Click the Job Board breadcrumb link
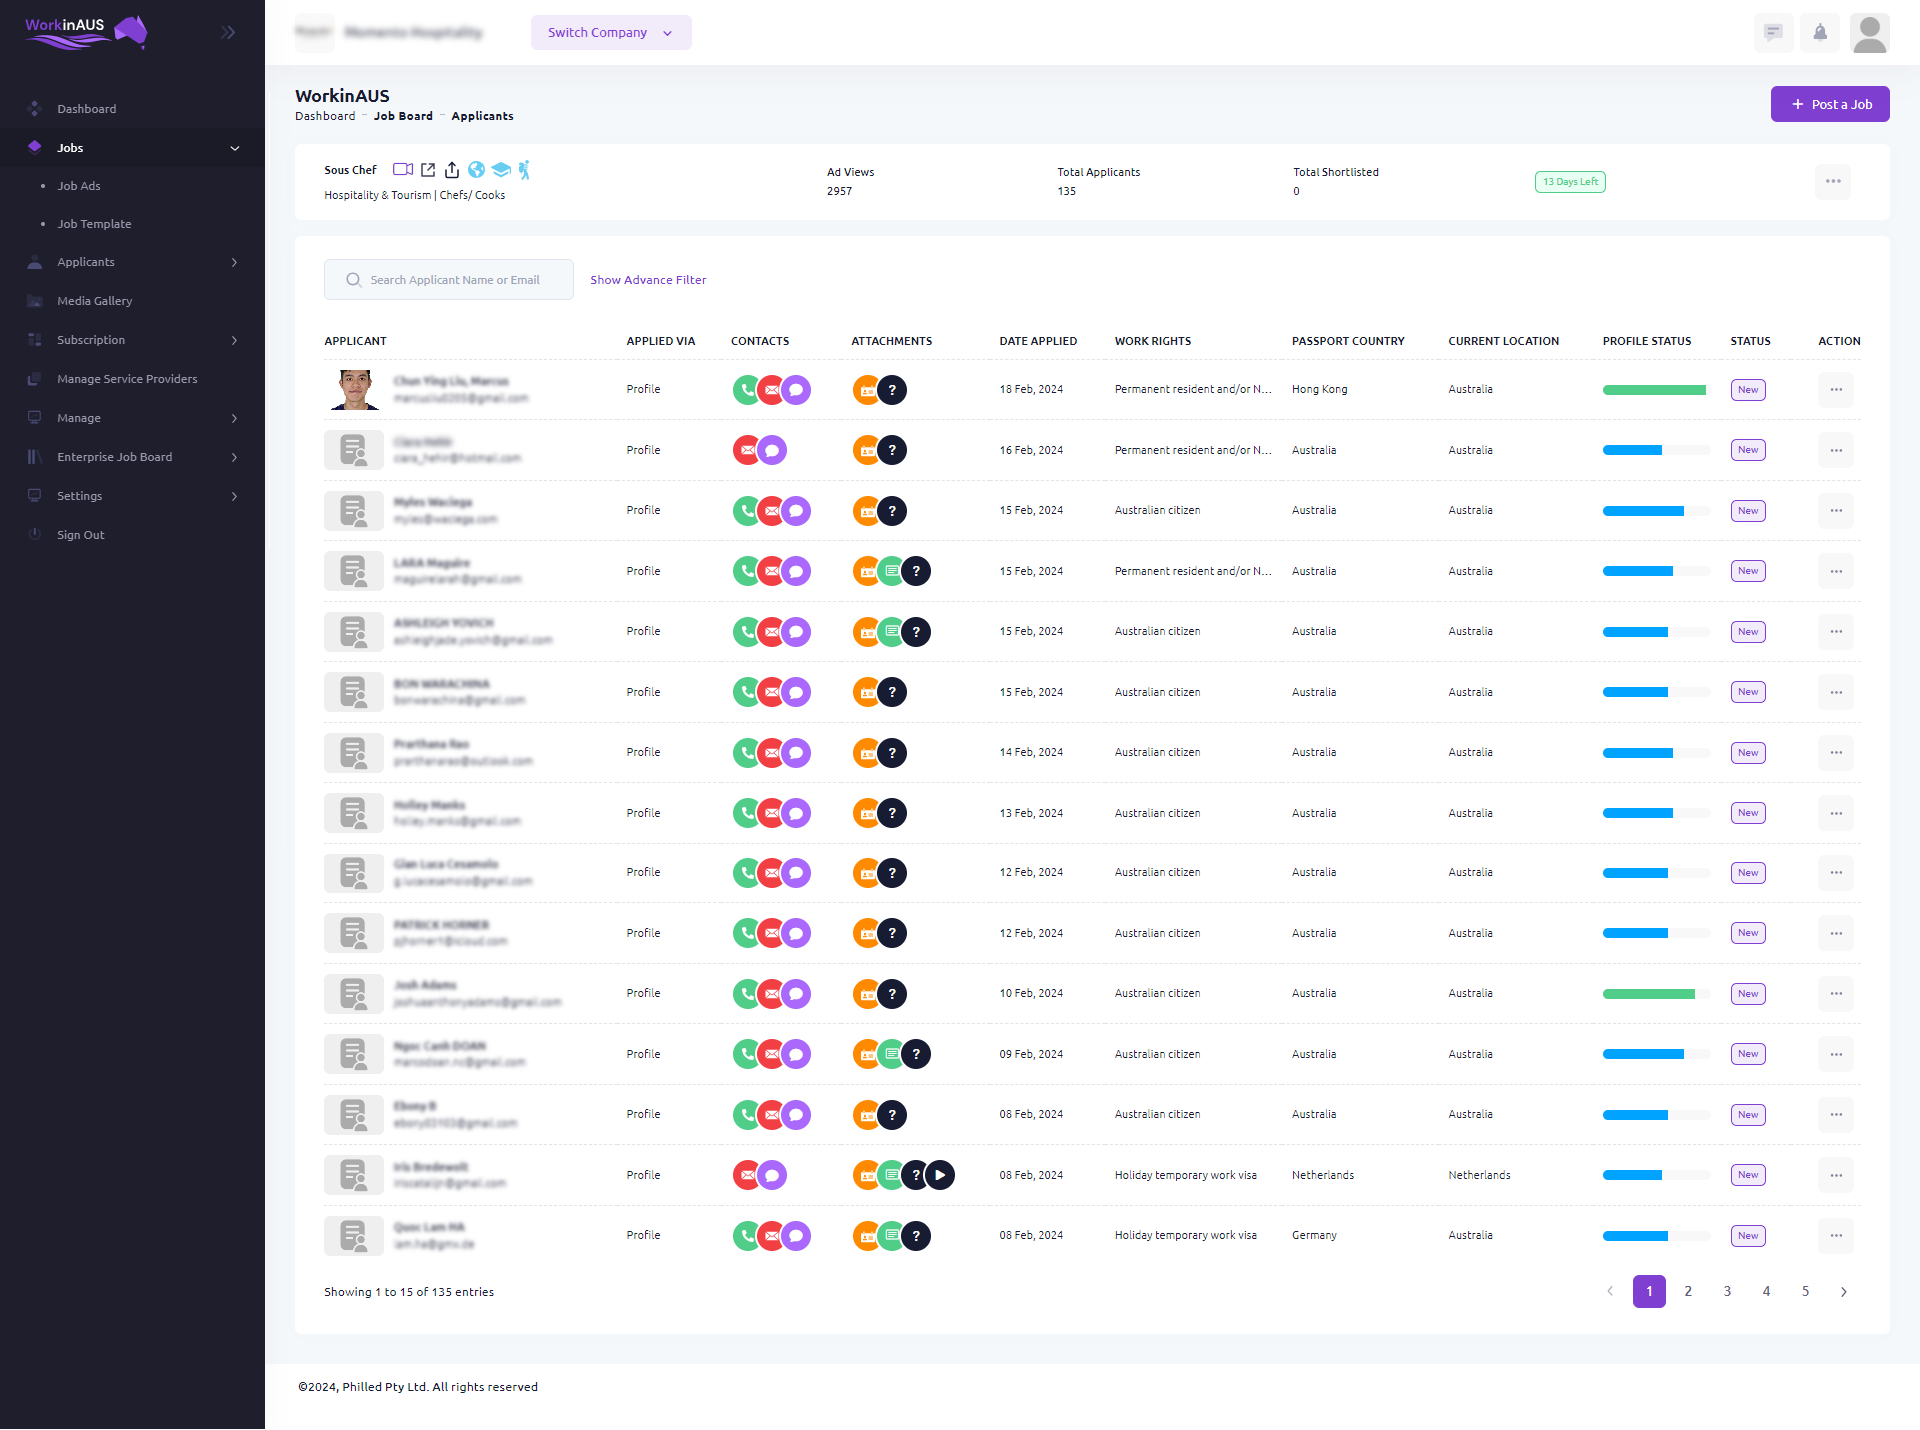 [403, 116]
